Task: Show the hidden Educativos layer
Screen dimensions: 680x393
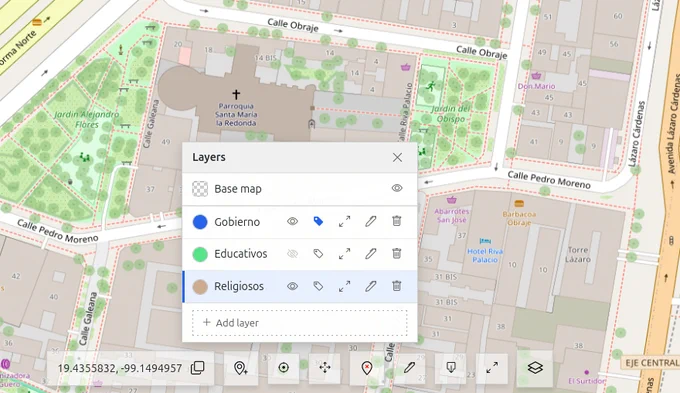Action: pos(292,254)
